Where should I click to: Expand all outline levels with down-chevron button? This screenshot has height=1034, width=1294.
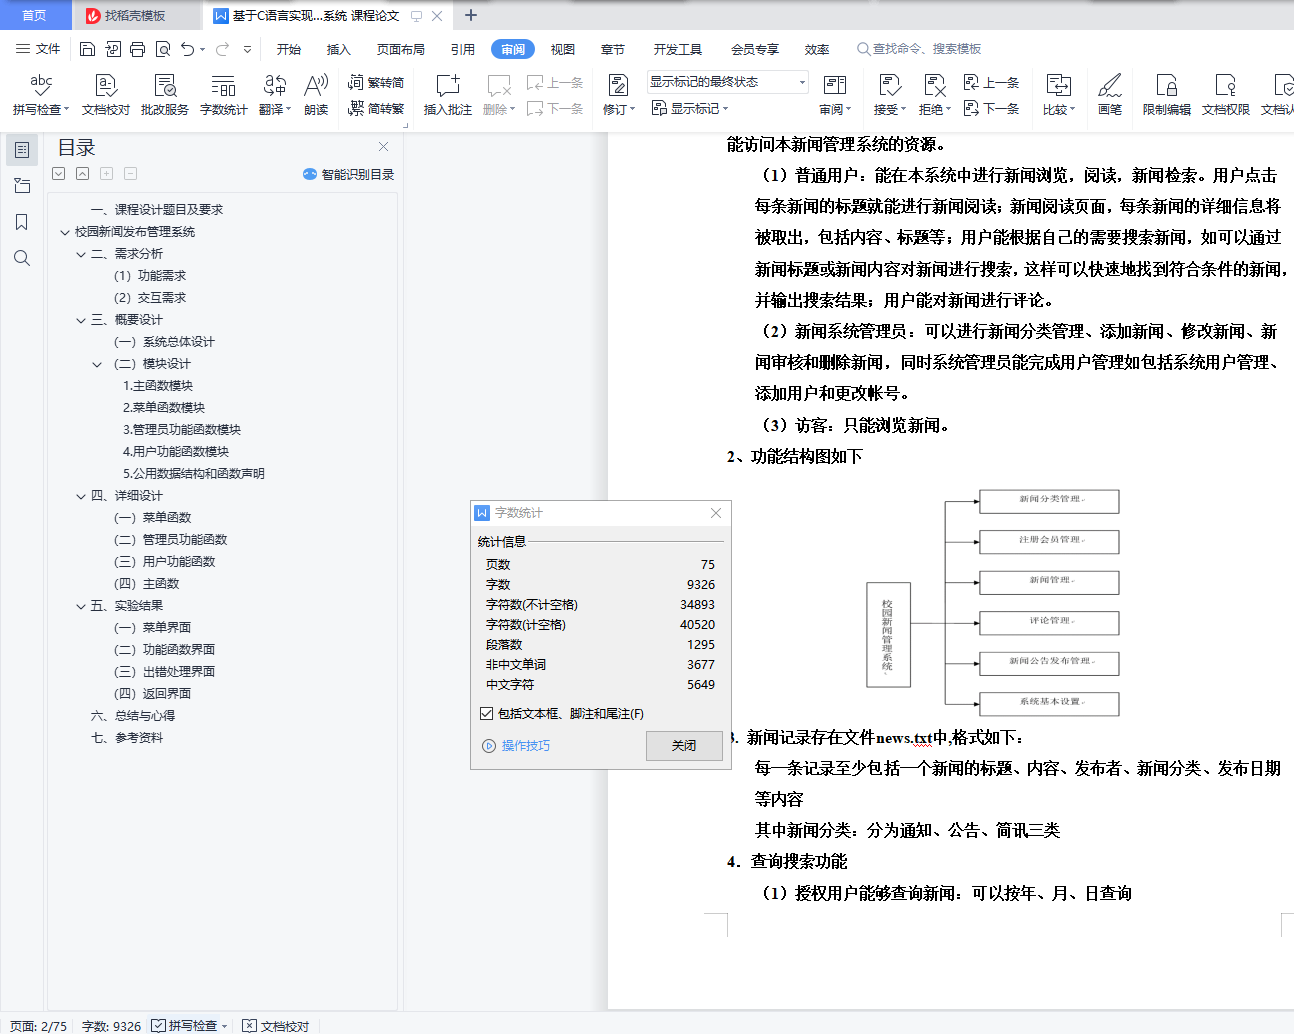59,174
